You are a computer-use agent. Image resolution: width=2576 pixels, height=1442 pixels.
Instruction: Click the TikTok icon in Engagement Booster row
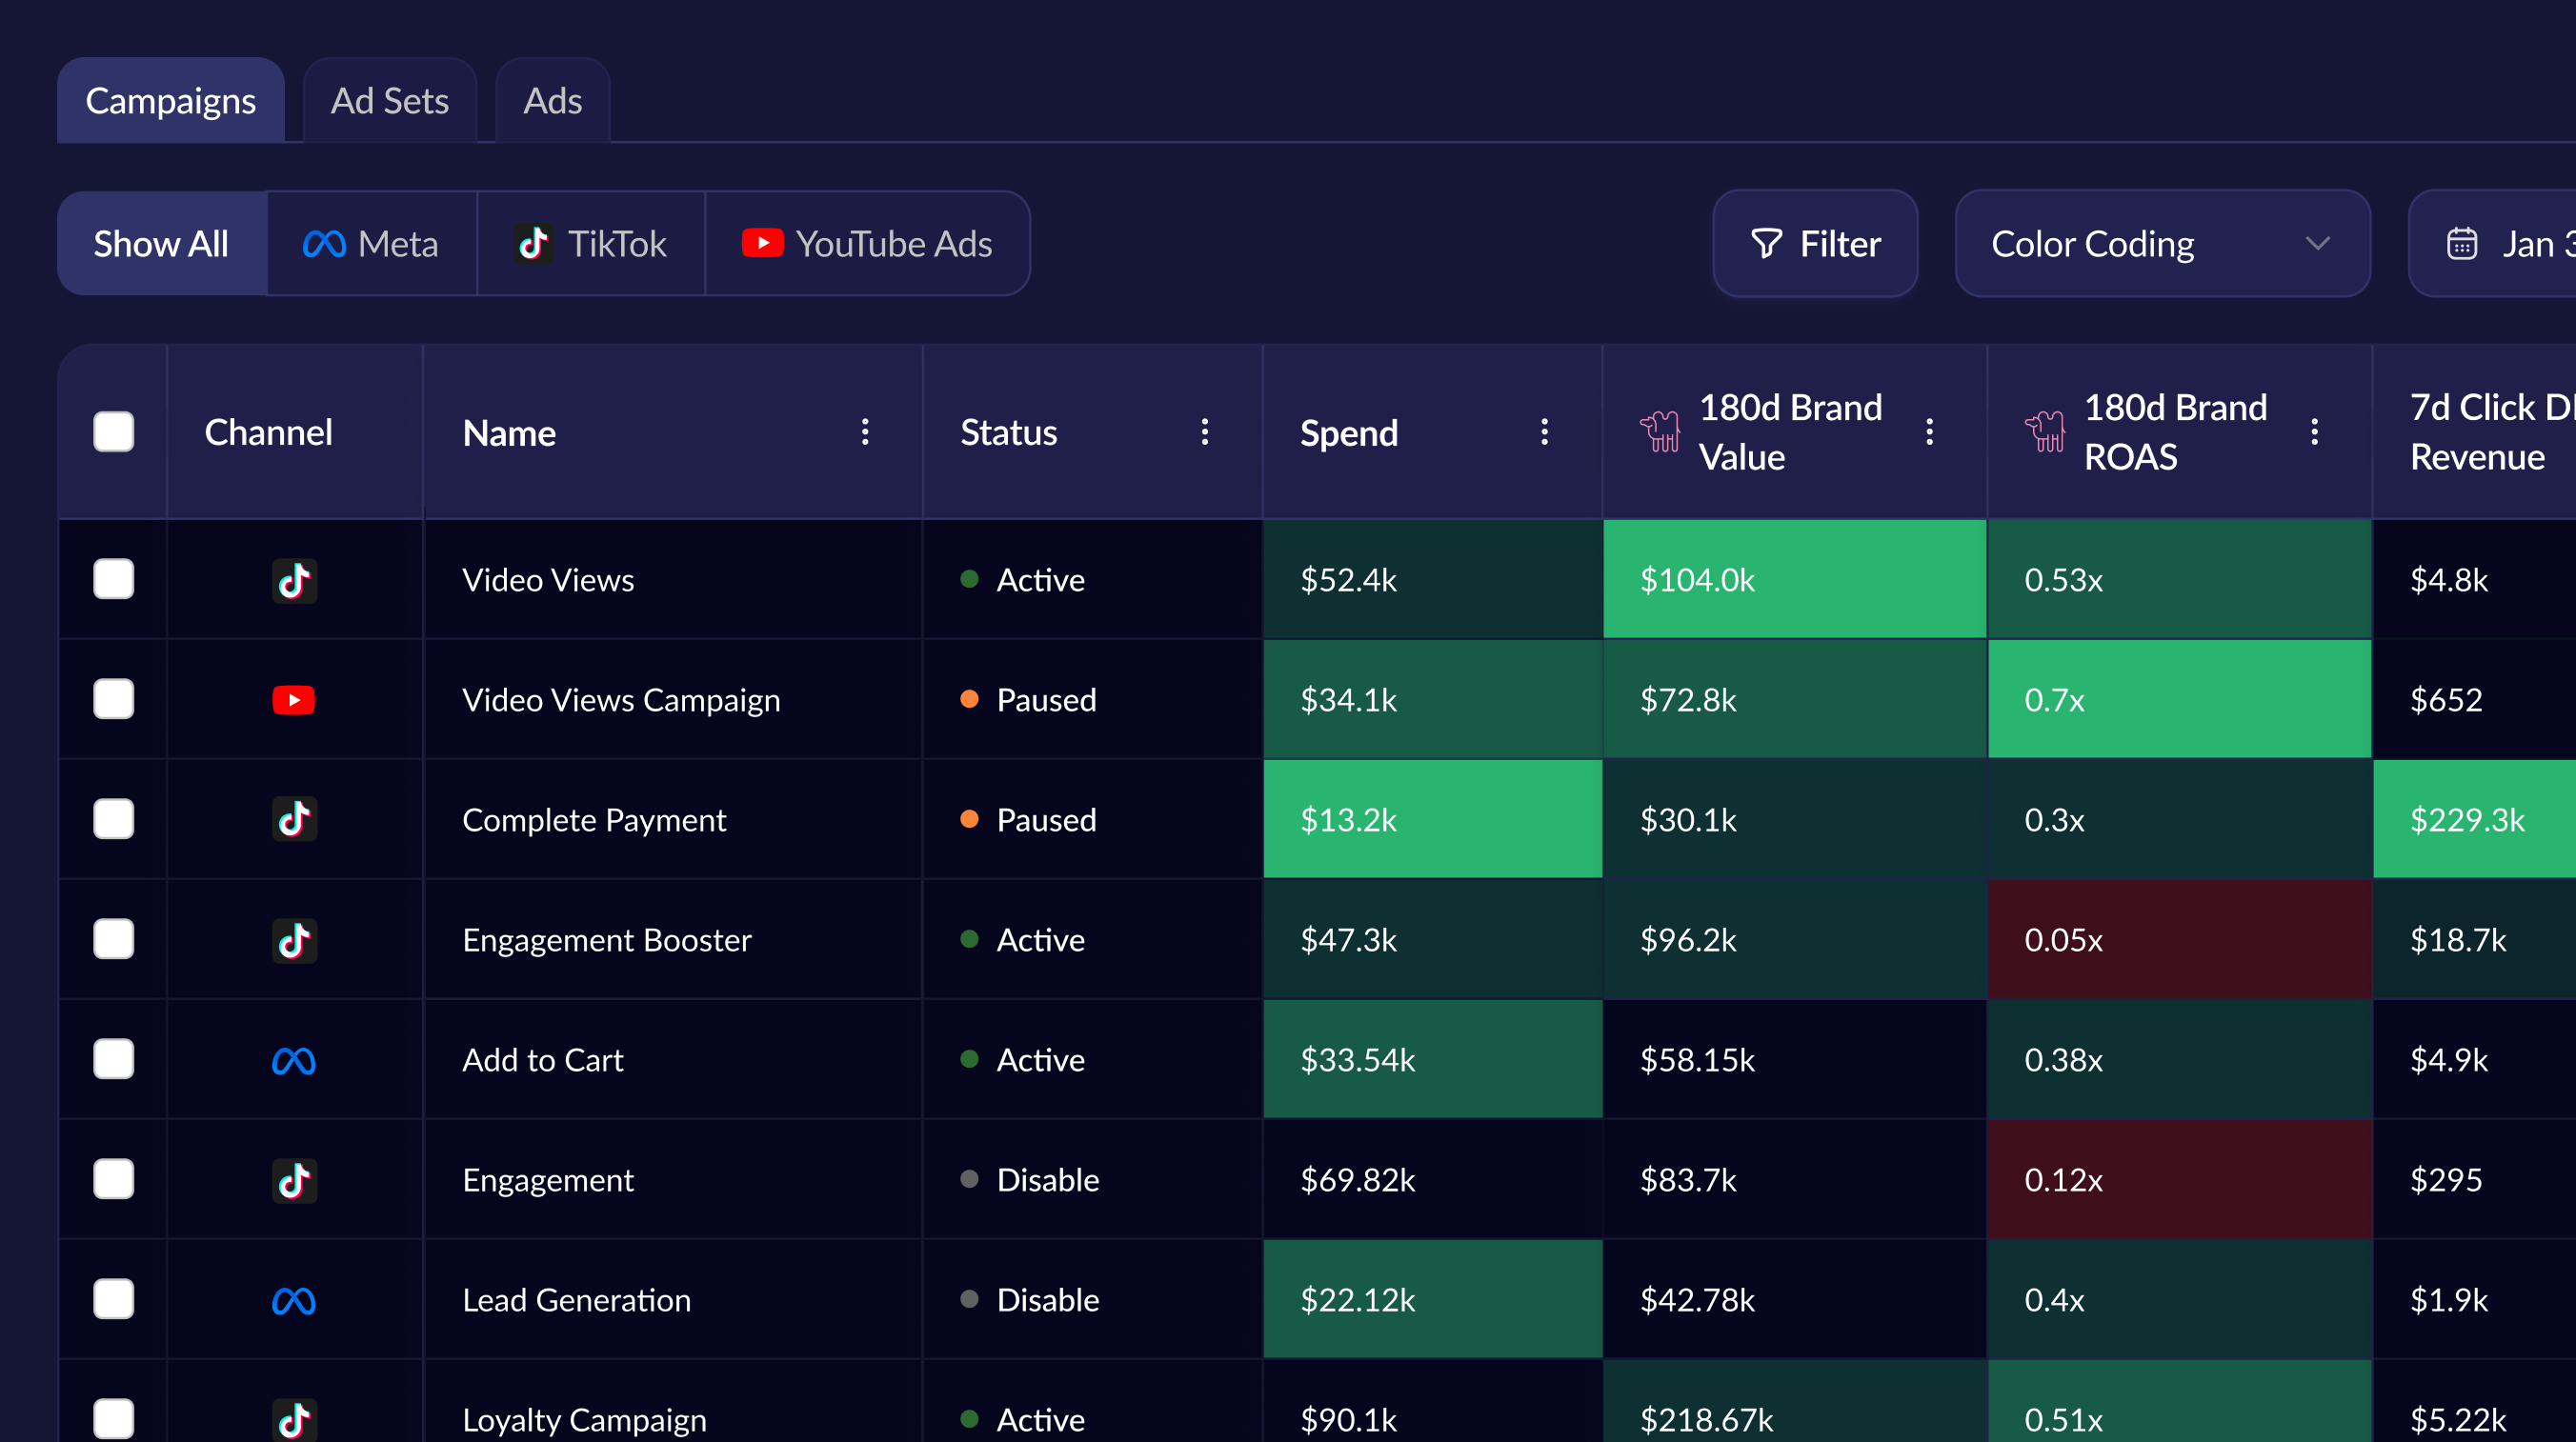tap(294, 940)
